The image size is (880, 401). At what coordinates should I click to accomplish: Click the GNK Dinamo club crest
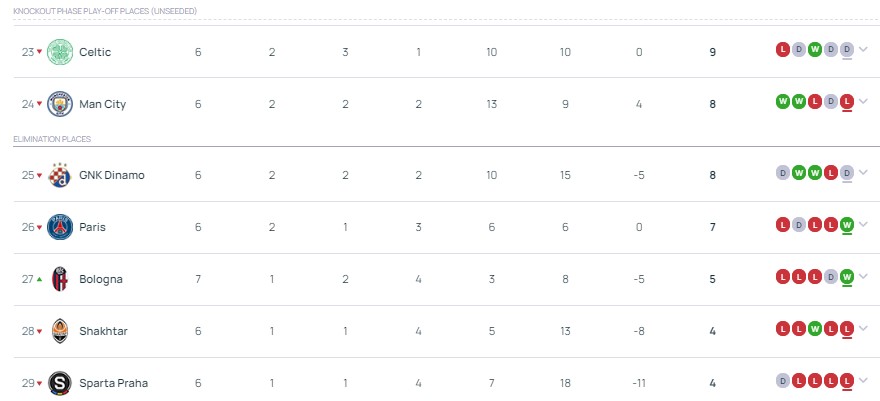(x=61, y=175)
